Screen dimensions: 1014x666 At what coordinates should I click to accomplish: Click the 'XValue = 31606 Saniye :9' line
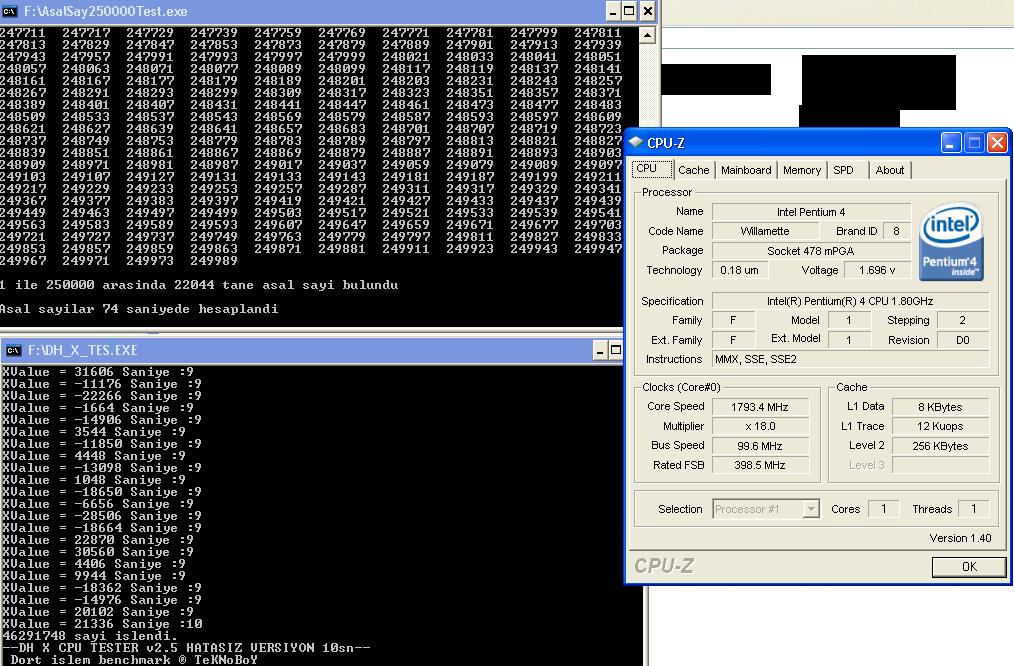tap(98, 372)
